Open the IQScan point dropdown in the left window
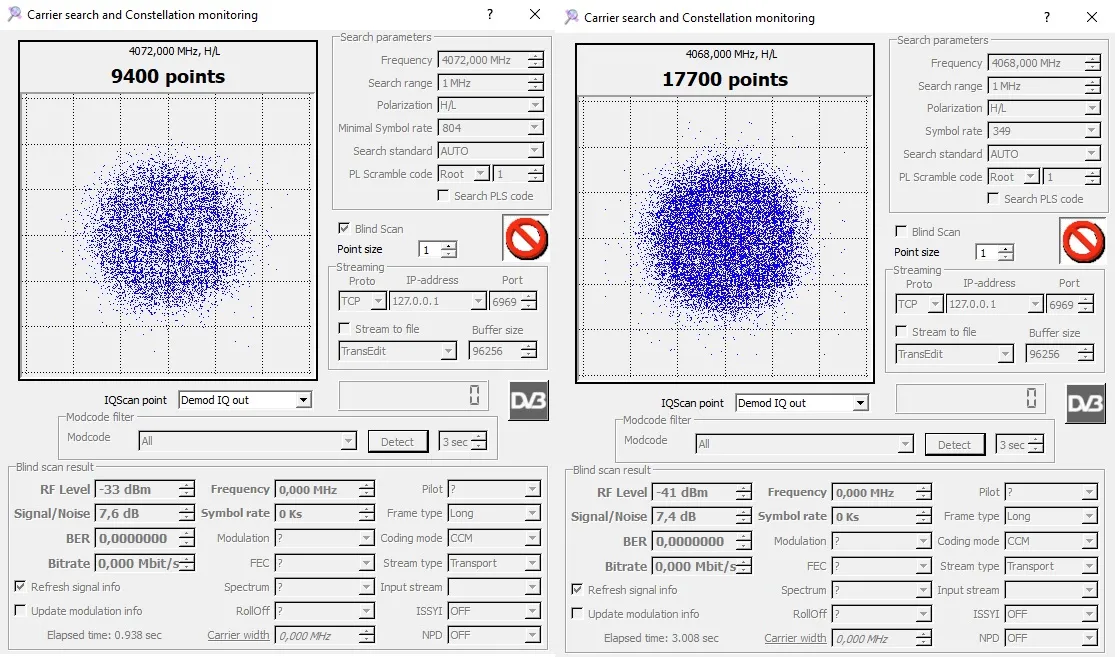This screenshot has width=1115, height=657. [x=303, y=400]
